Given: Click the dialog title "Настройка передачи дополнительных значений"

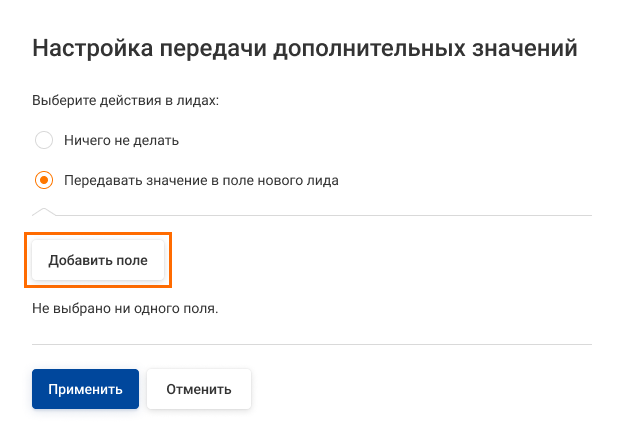Looking at the screenshot, I should coord(306,48).
